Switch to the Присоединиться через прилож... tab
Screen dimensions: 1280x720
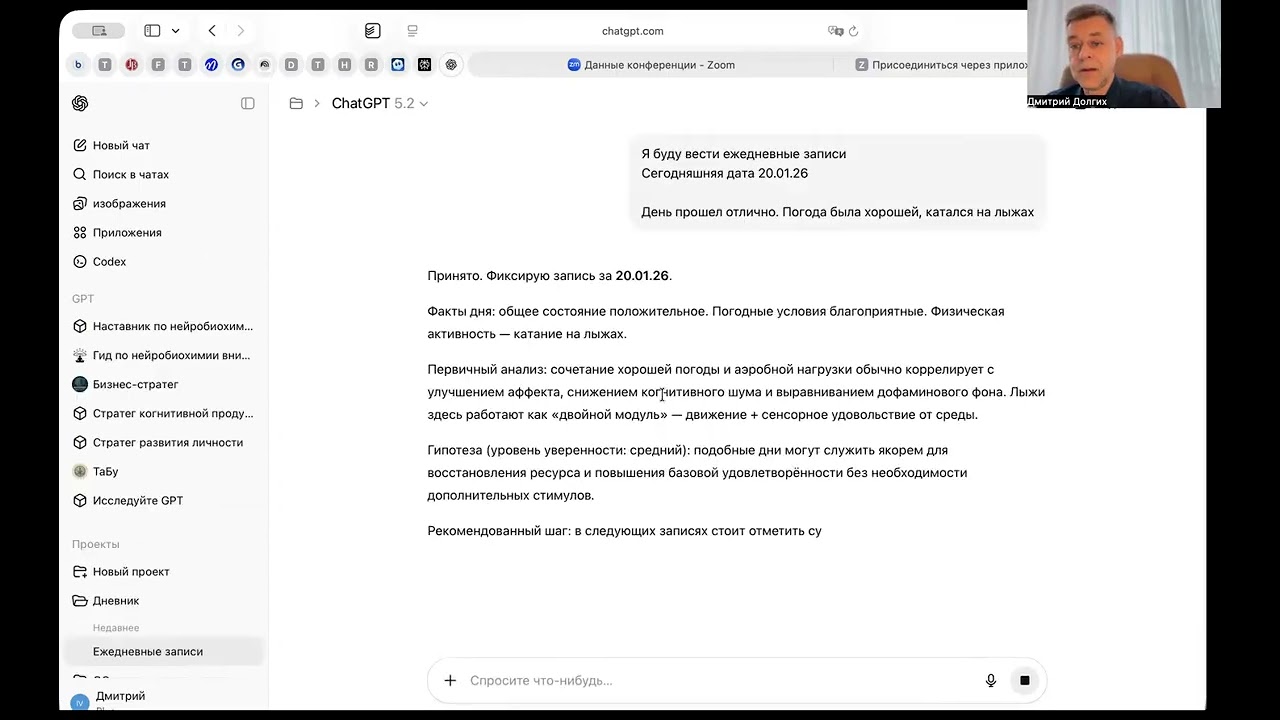[x=940, y=65]
